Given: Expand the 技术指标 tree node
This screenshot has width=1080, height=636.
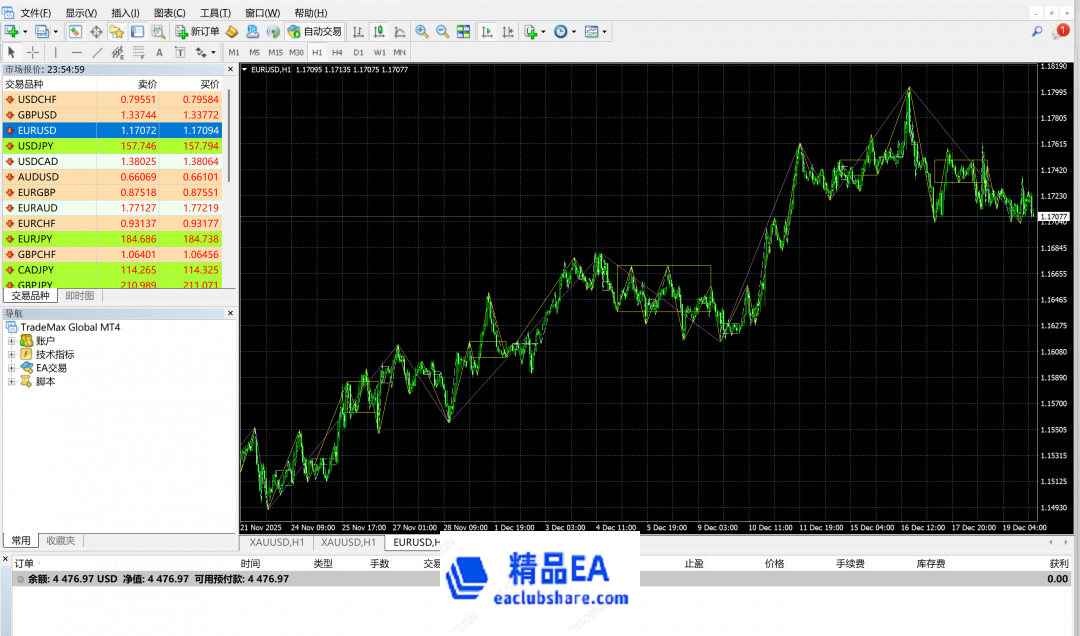Looking at the screenshot, I should tap(12, 354).
